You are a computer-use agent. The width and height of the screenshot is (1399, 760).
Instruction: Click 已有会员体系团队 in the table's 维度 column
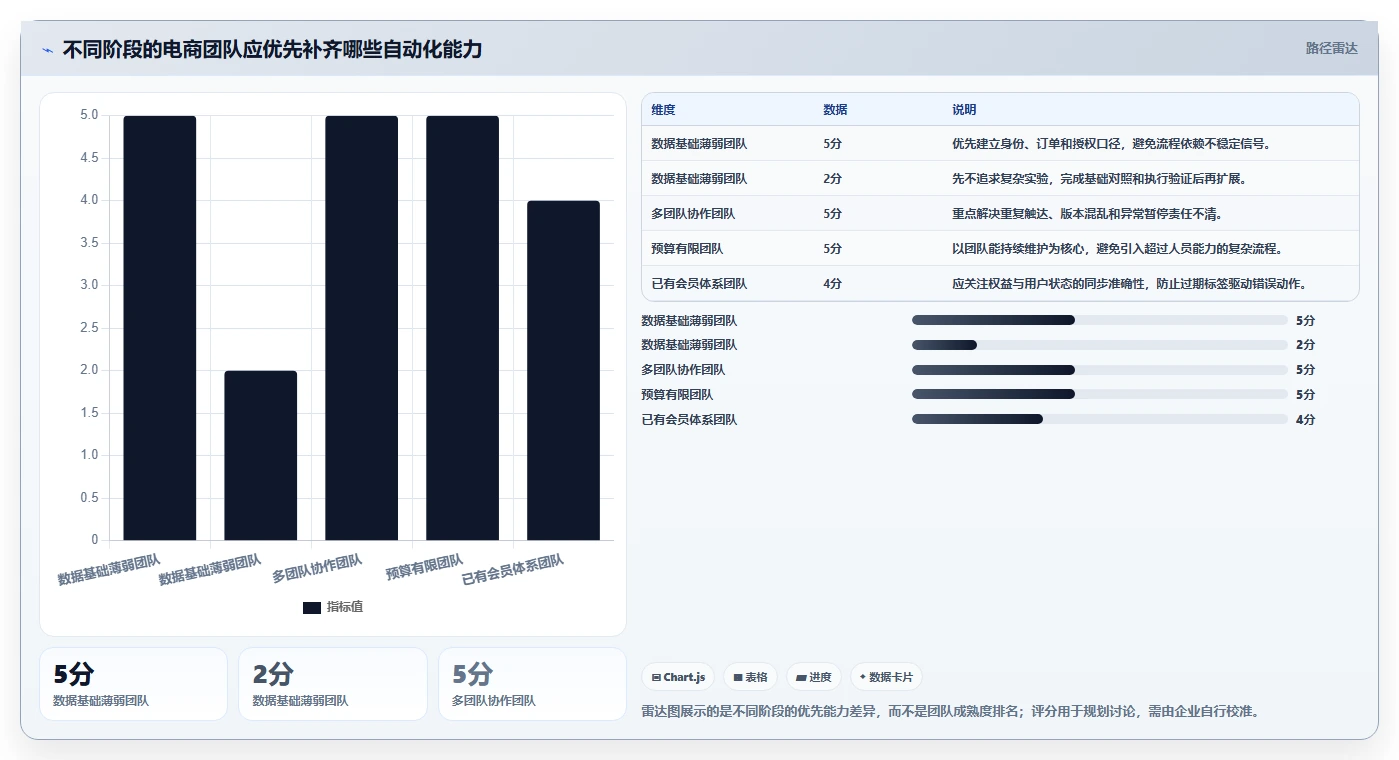[x=699, y=284]
